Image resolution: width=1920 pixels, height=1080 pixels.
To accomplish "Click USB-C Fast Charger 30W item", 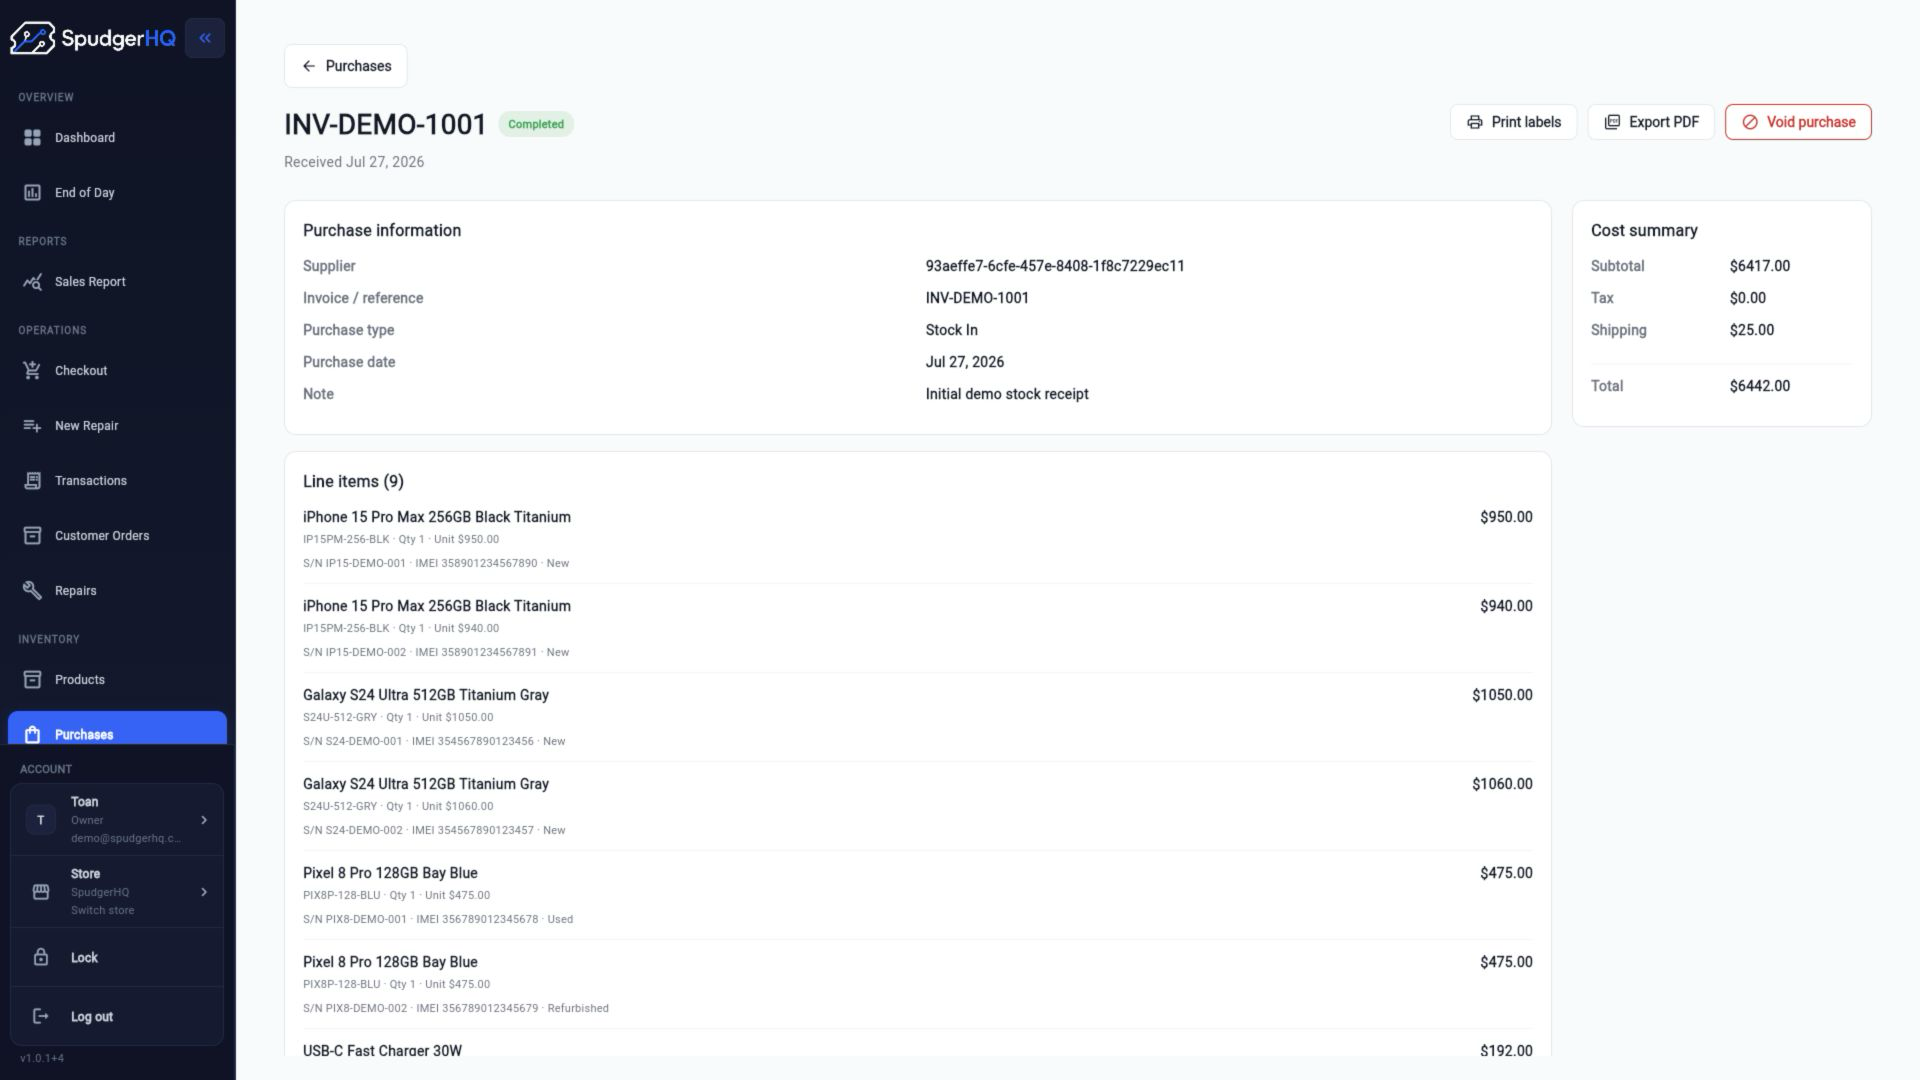I will click(382, 1050).
